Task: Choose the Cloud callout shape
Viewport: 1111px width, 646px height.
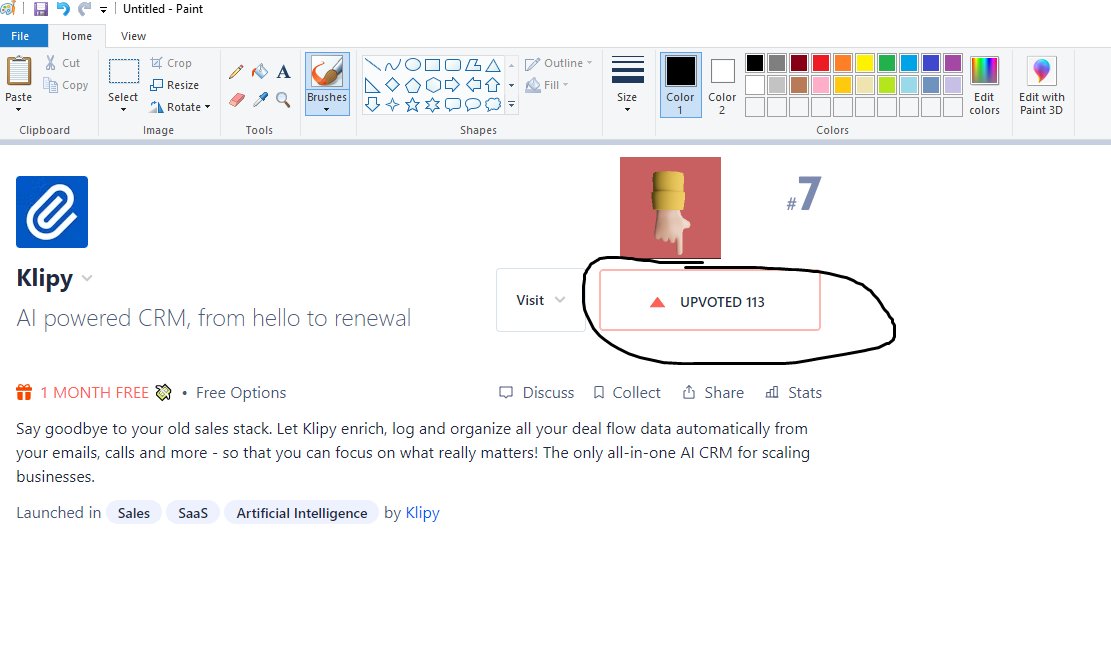Action: pos(493,105)
